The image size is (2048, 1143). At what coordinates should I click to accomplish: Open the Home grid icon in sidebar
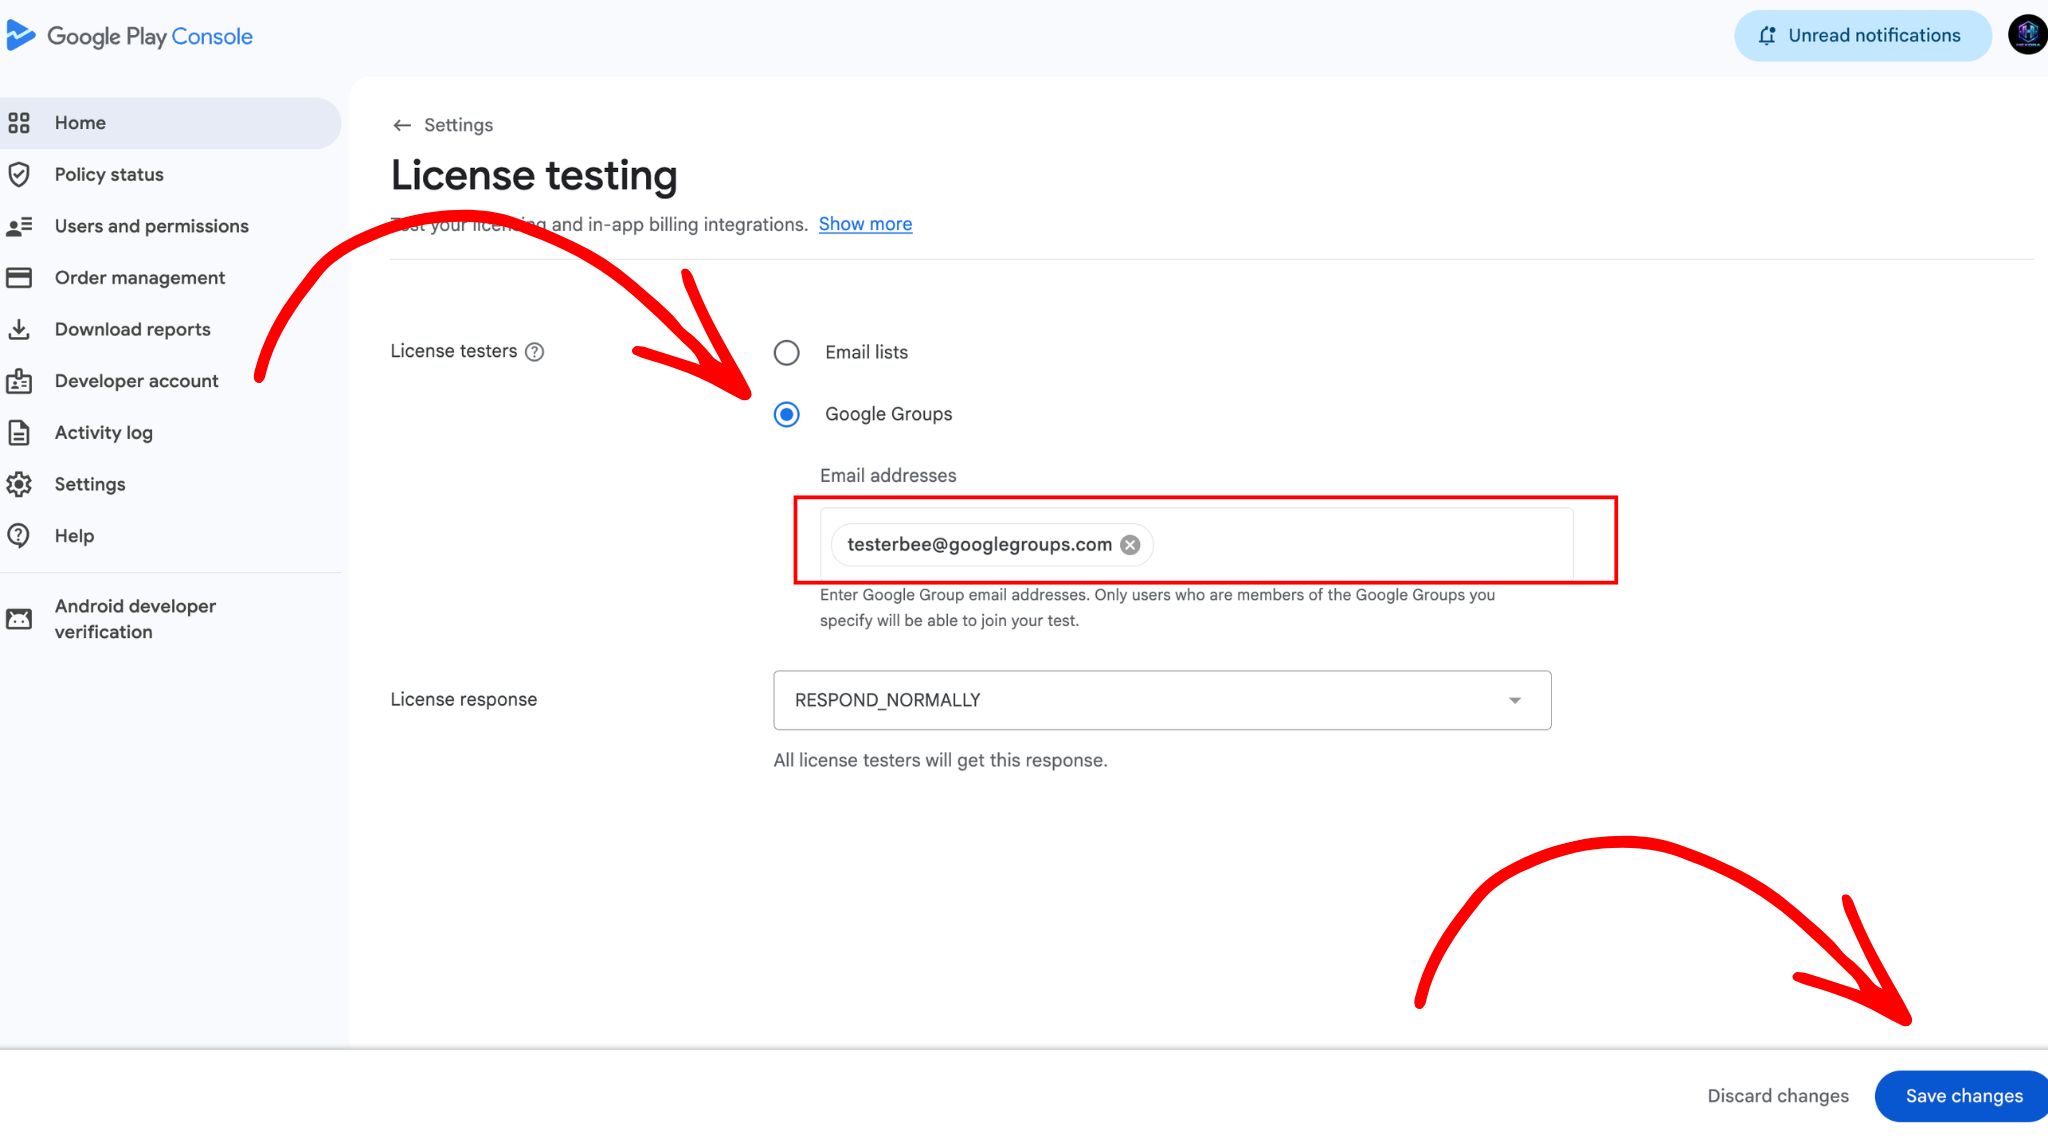coord(19,123)
